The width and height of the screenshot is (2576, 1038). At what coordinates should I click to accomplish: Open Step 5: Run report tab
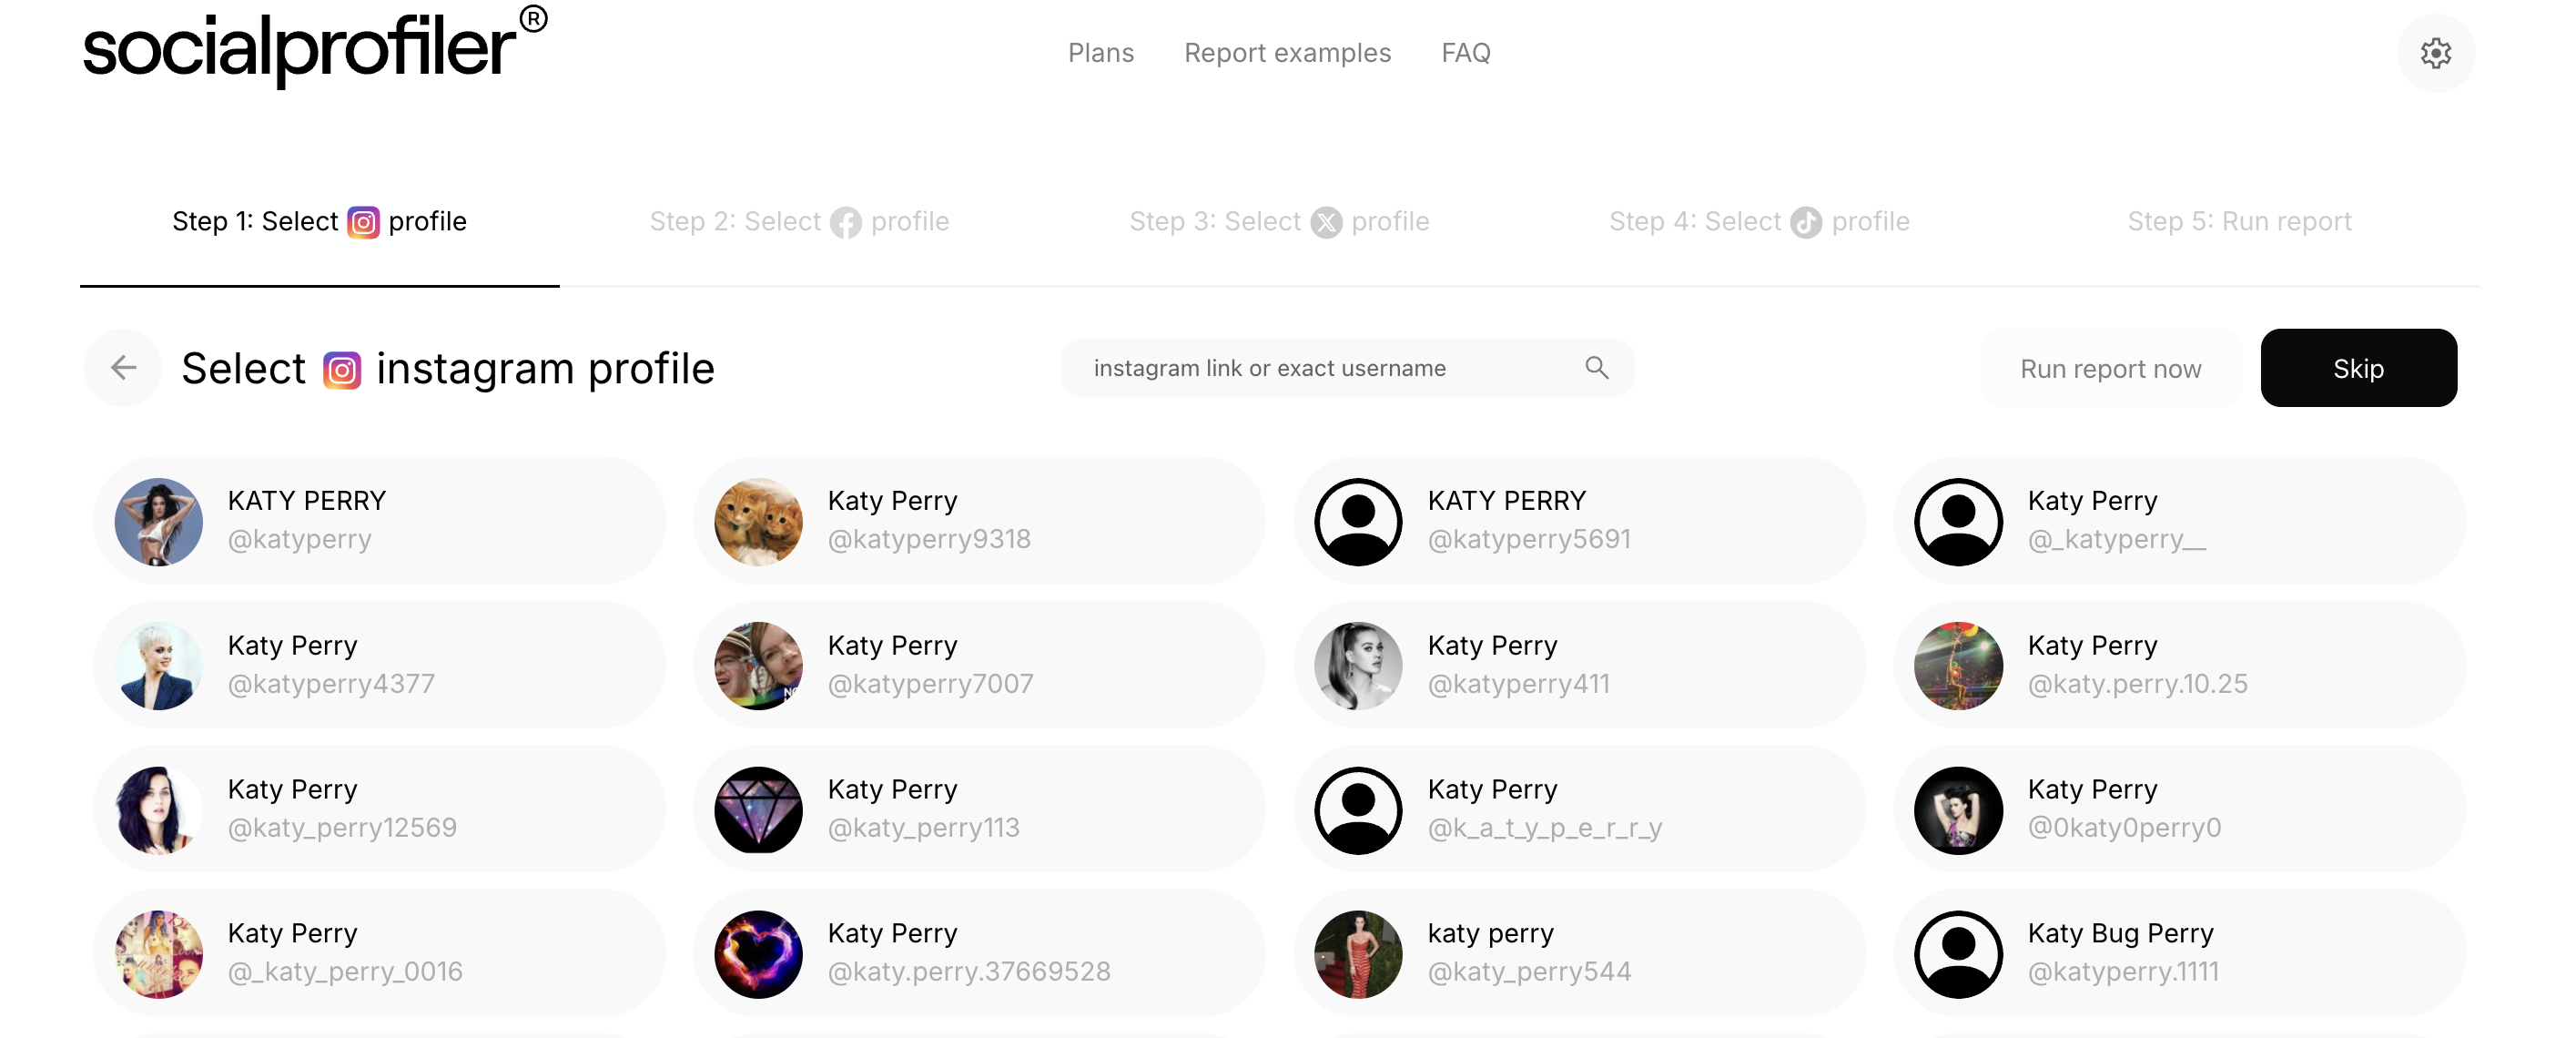pos(2239,221)
